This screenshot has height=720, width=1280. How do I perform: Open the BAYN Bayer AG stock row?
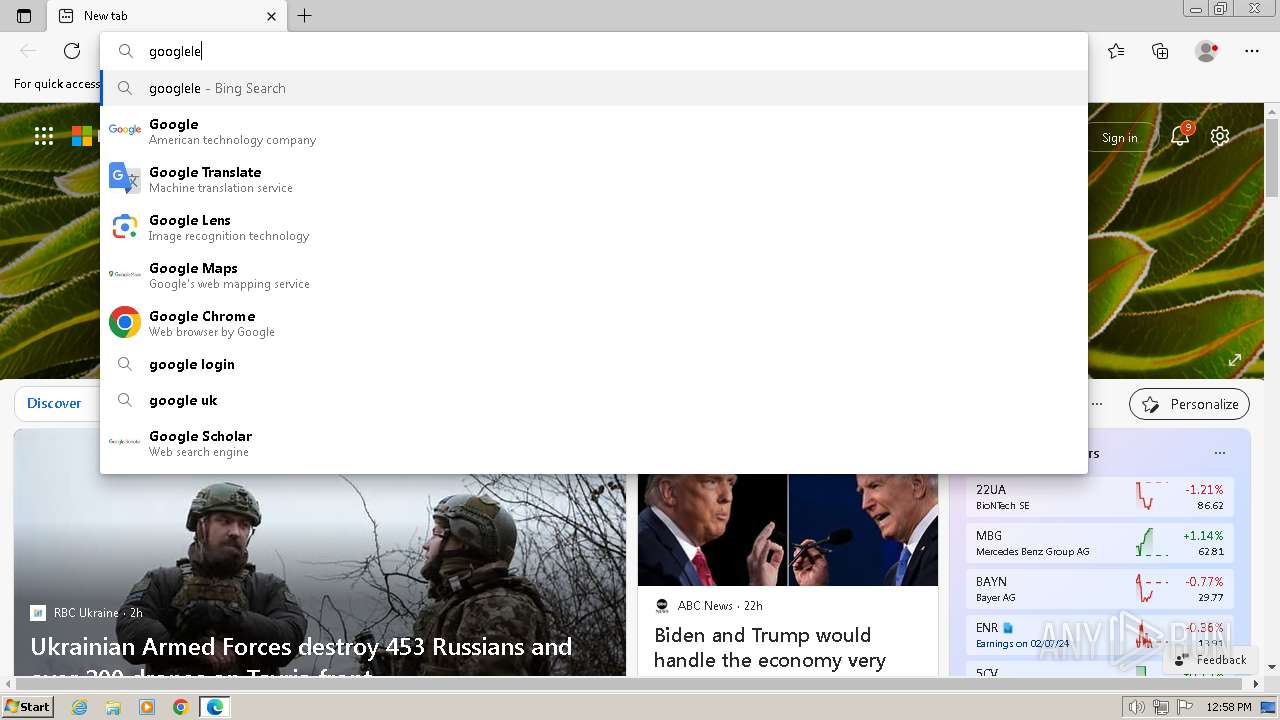pyautogui.click(x=1099, y=589)
